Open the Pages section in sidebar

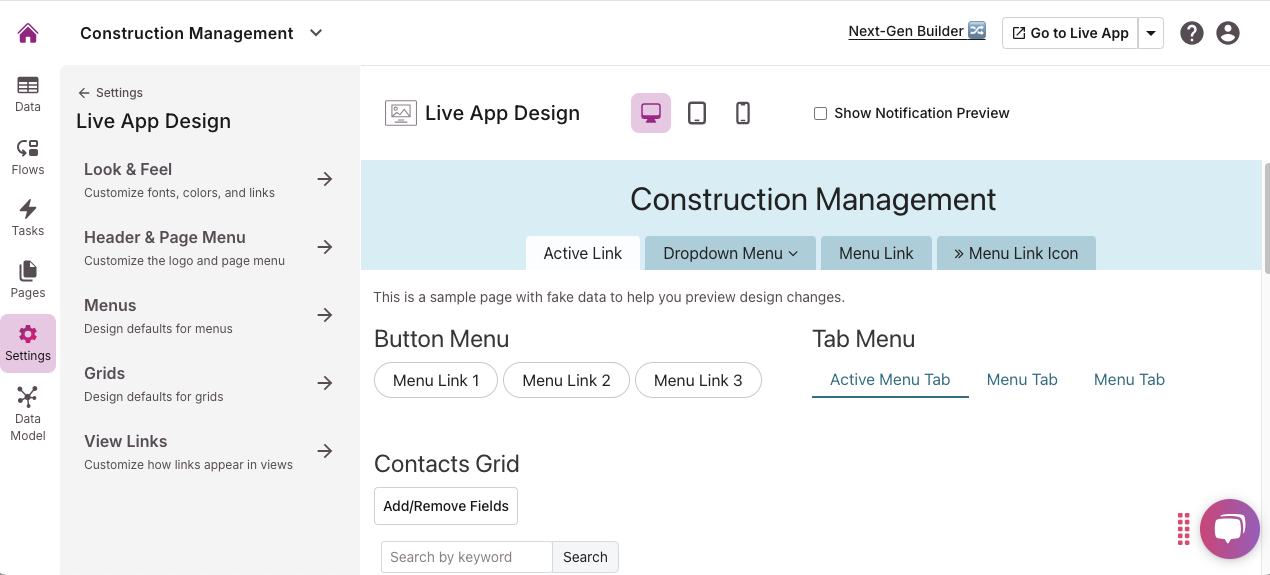[x=28, y=280]
